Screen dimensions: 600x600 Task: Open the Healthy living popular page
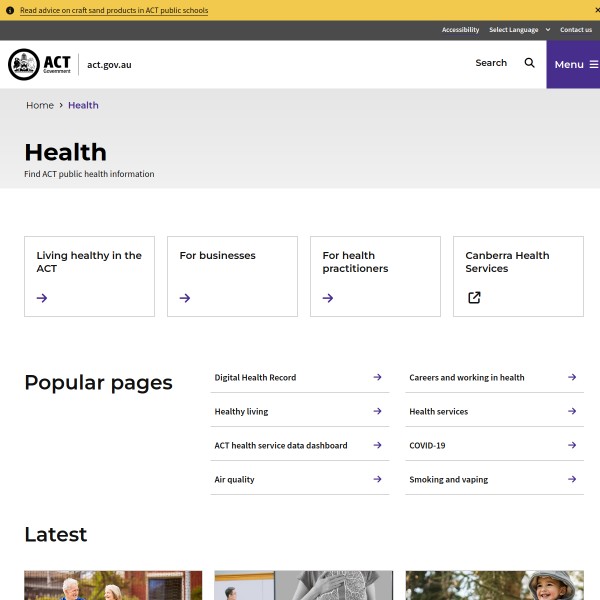point(241,411)
